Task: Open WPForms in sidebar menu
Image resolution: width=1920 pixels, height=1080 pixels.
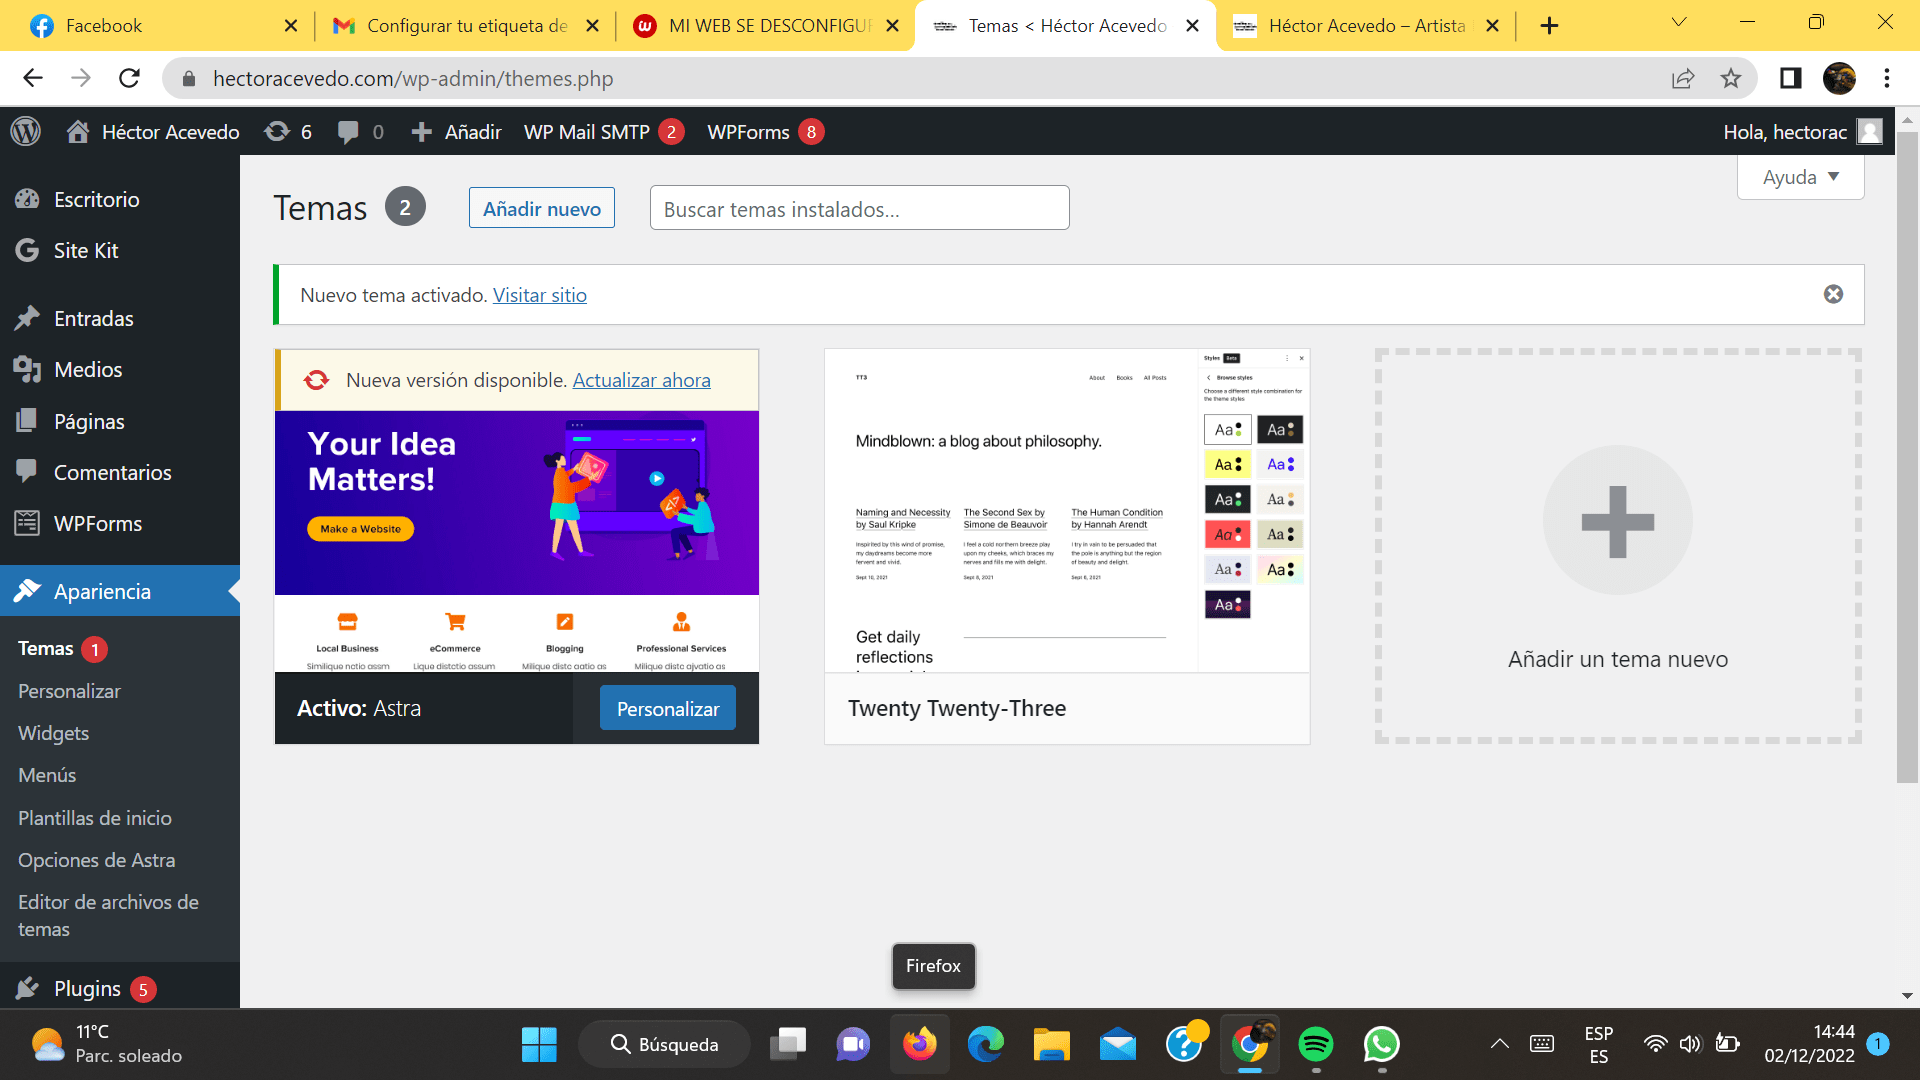Action: click(x=98, y=523)
